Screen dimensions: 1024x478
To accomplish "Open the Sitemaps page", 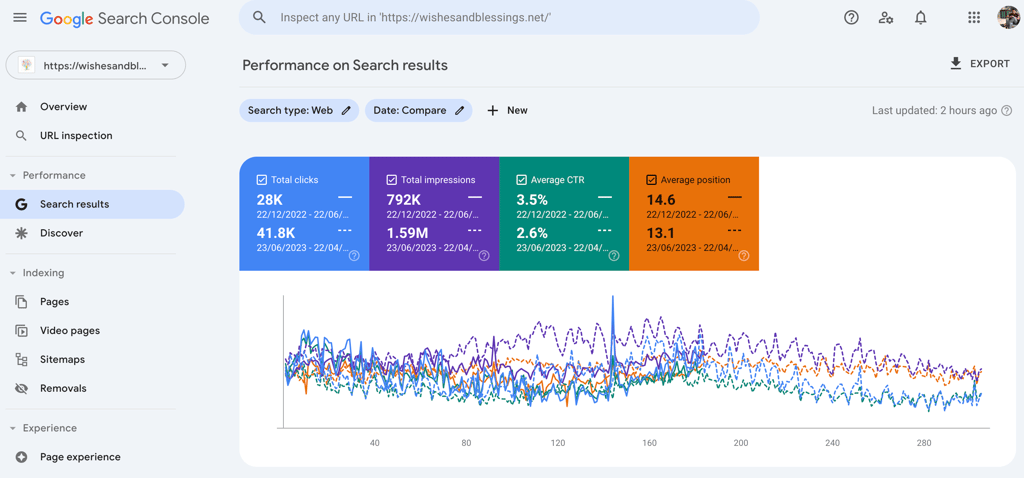I will click(x=62, y=360).
